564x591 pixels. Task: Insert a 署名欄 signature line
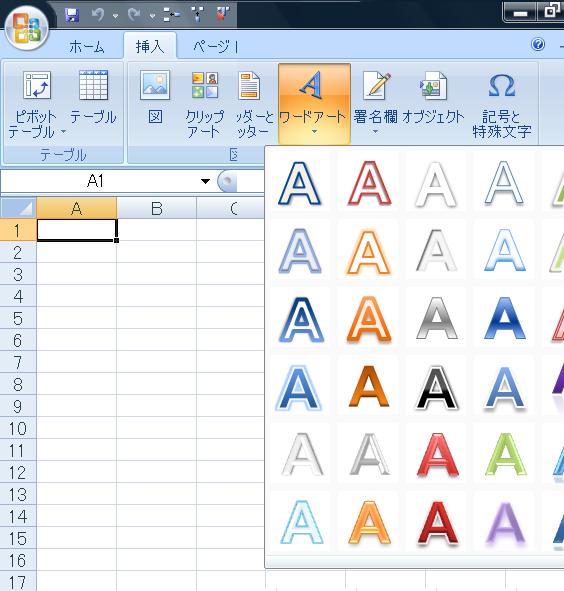click(x=375, y=98)
